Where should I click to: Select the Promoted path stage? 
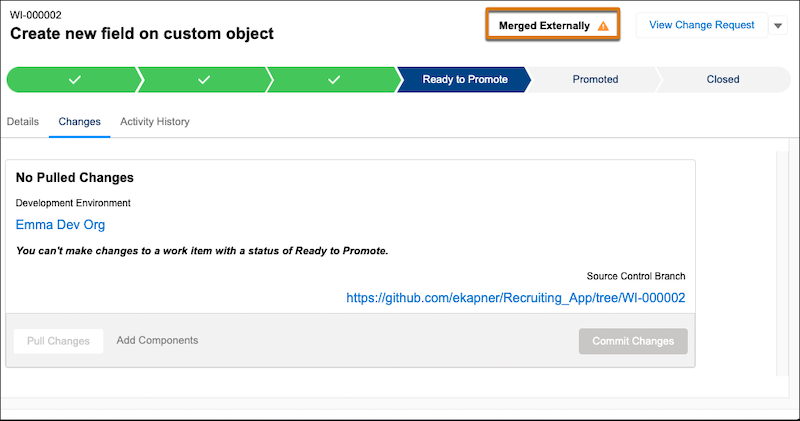595,80
